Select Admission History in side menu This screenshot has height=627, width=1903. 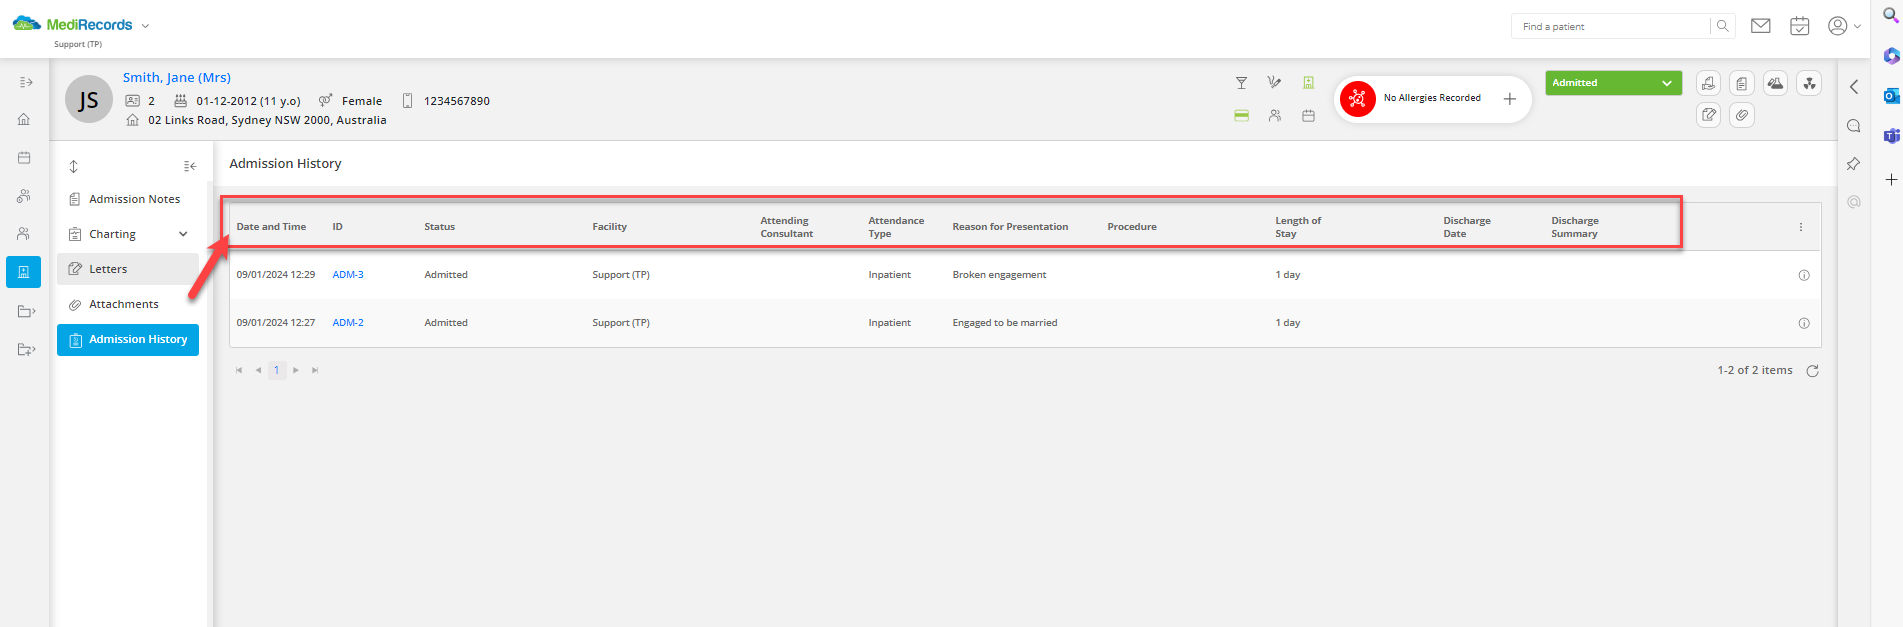128,340
